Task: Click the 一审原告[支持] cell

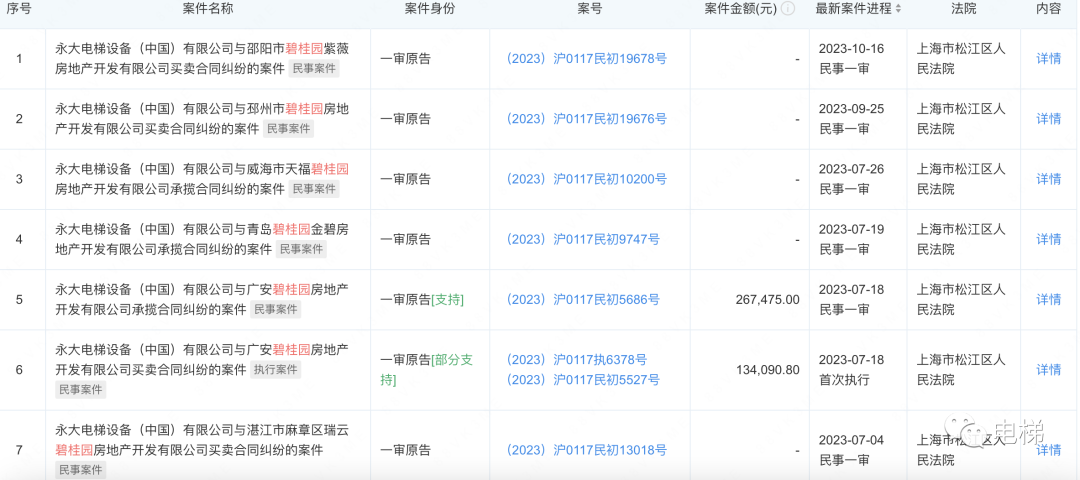Action: 422,300
